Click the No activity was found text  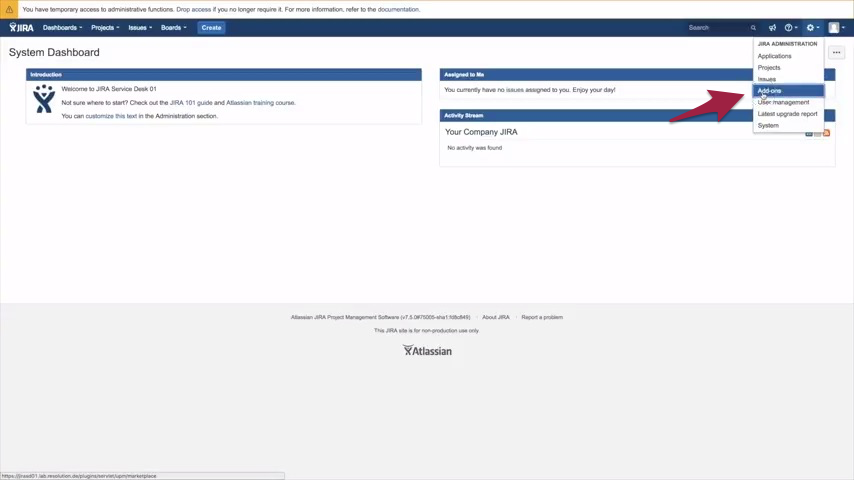pos(474,148)
